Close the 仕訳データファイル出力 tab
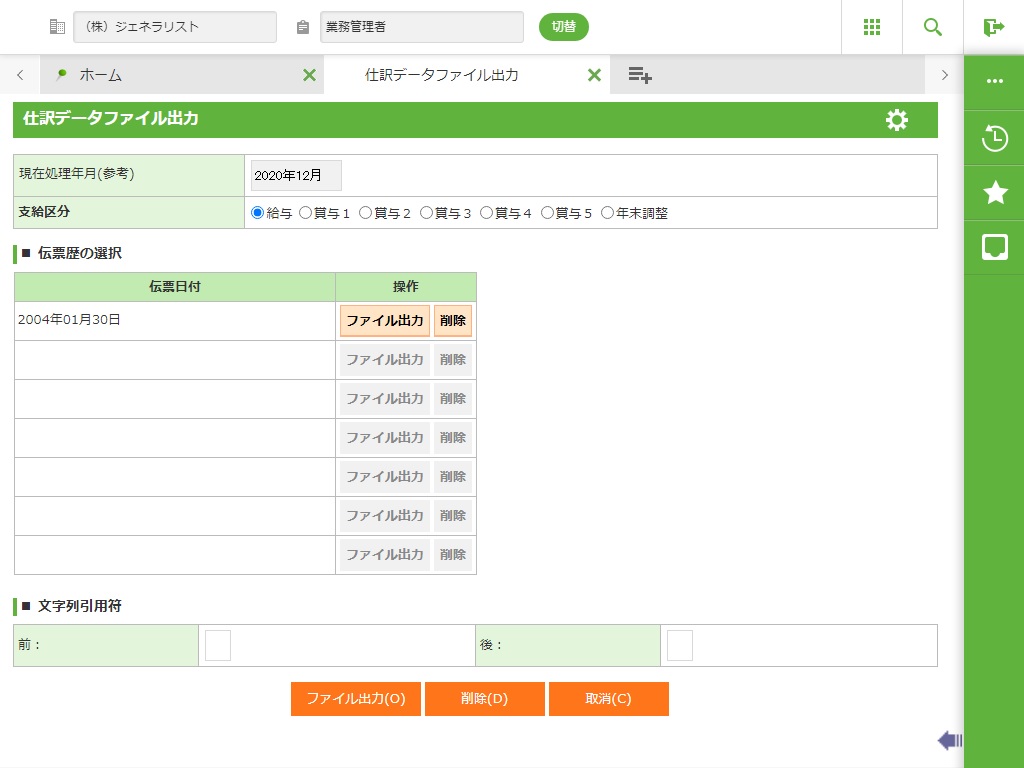 coord(594,75)
